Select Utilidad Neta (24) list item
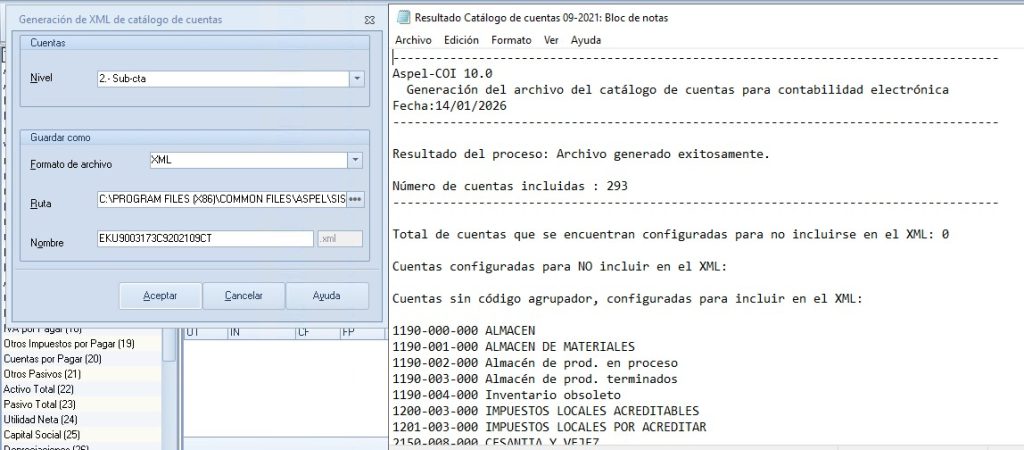Viewport: 1024px width, 450px height. tap(40, 419)
